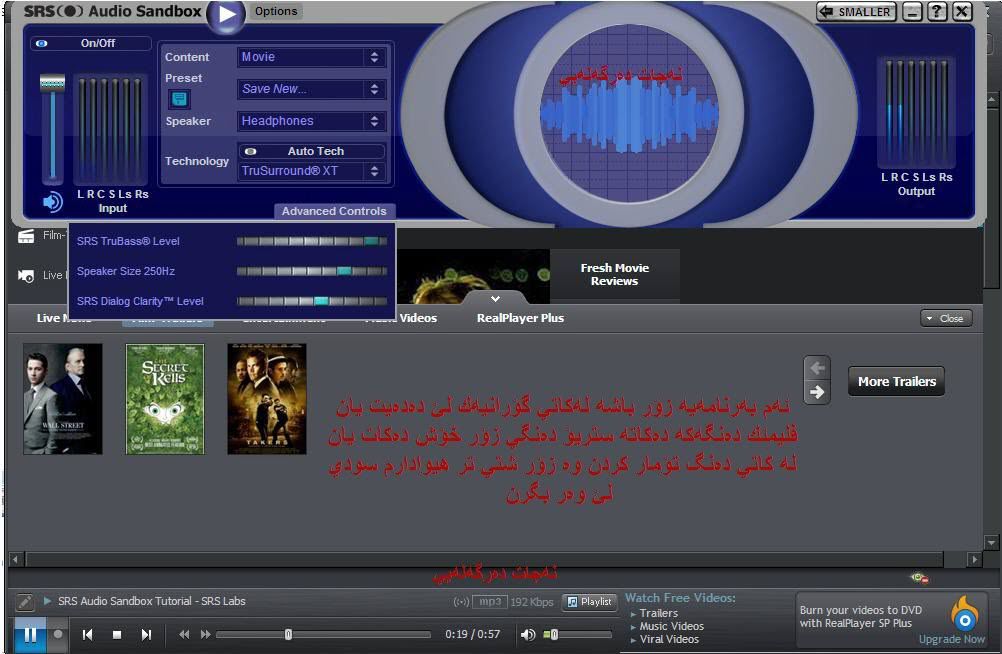Click the input volume speaker icon
This screenshot has height=654, width=1002.
52,202
